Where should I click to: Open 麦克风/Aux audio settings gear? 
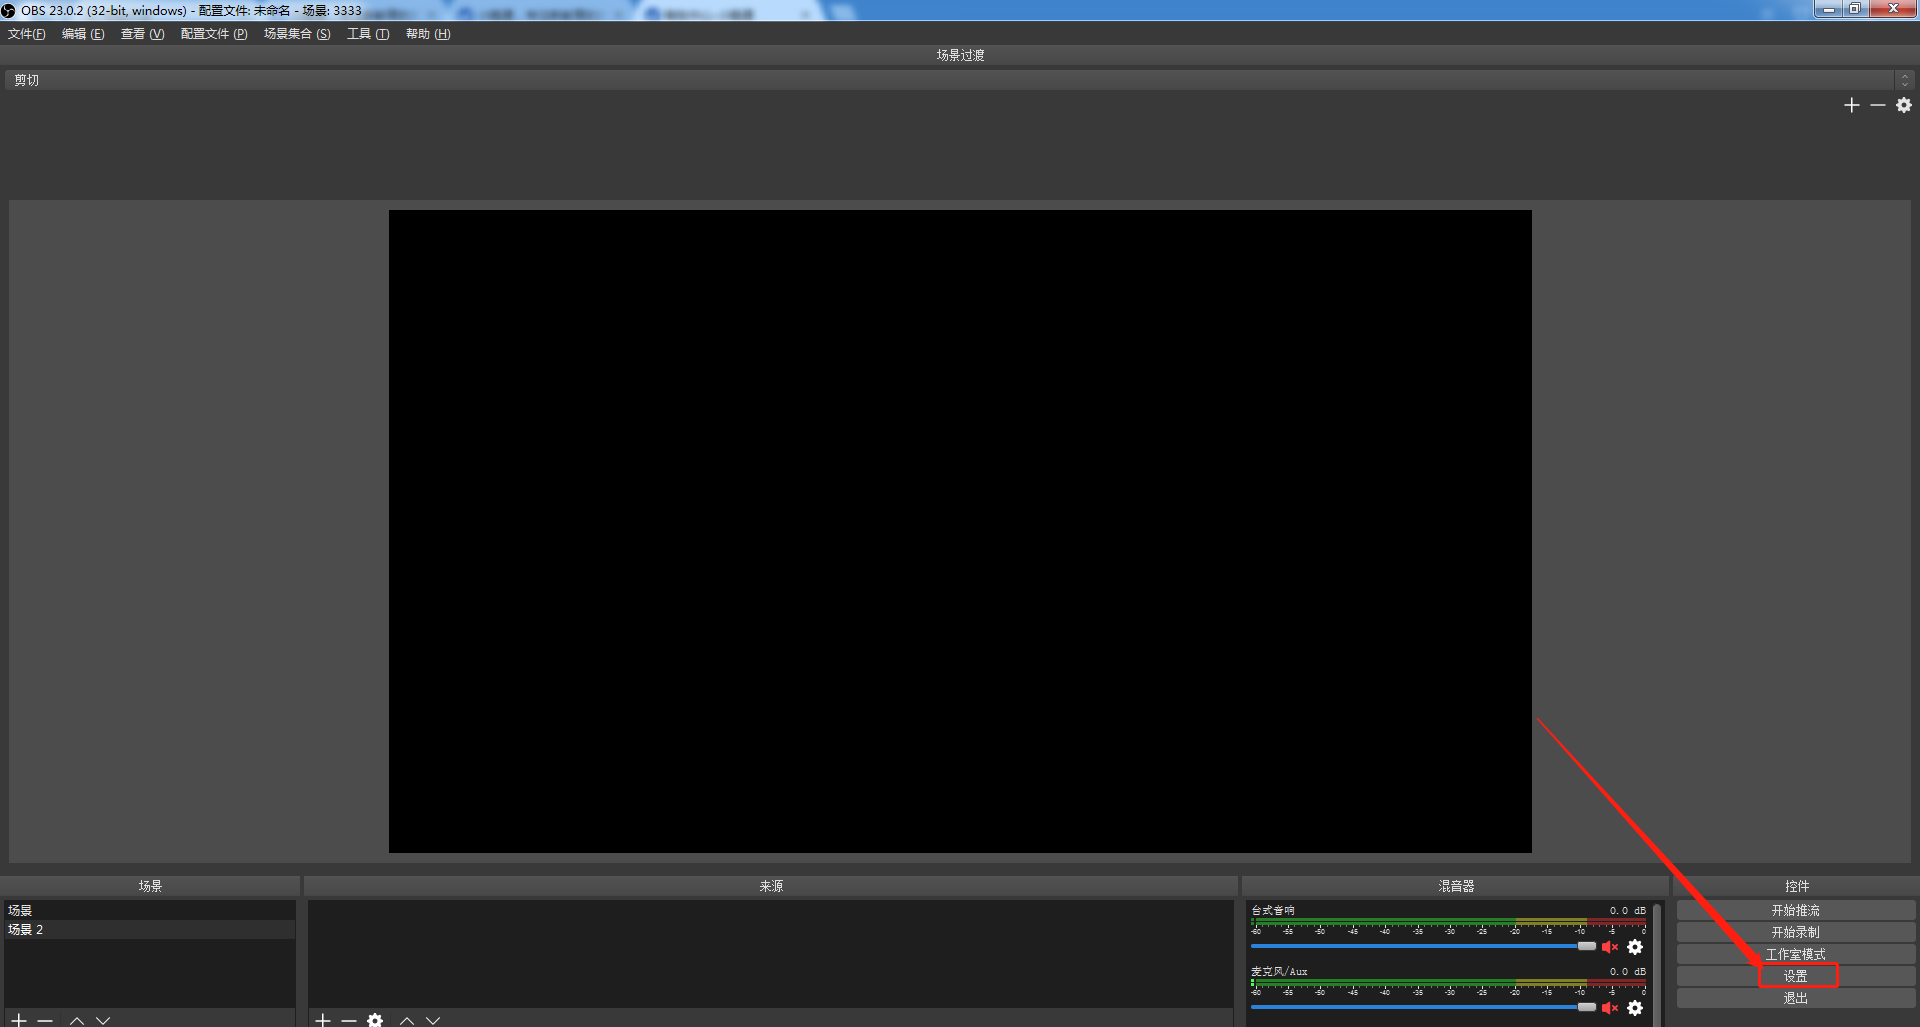[1635, 1008]
